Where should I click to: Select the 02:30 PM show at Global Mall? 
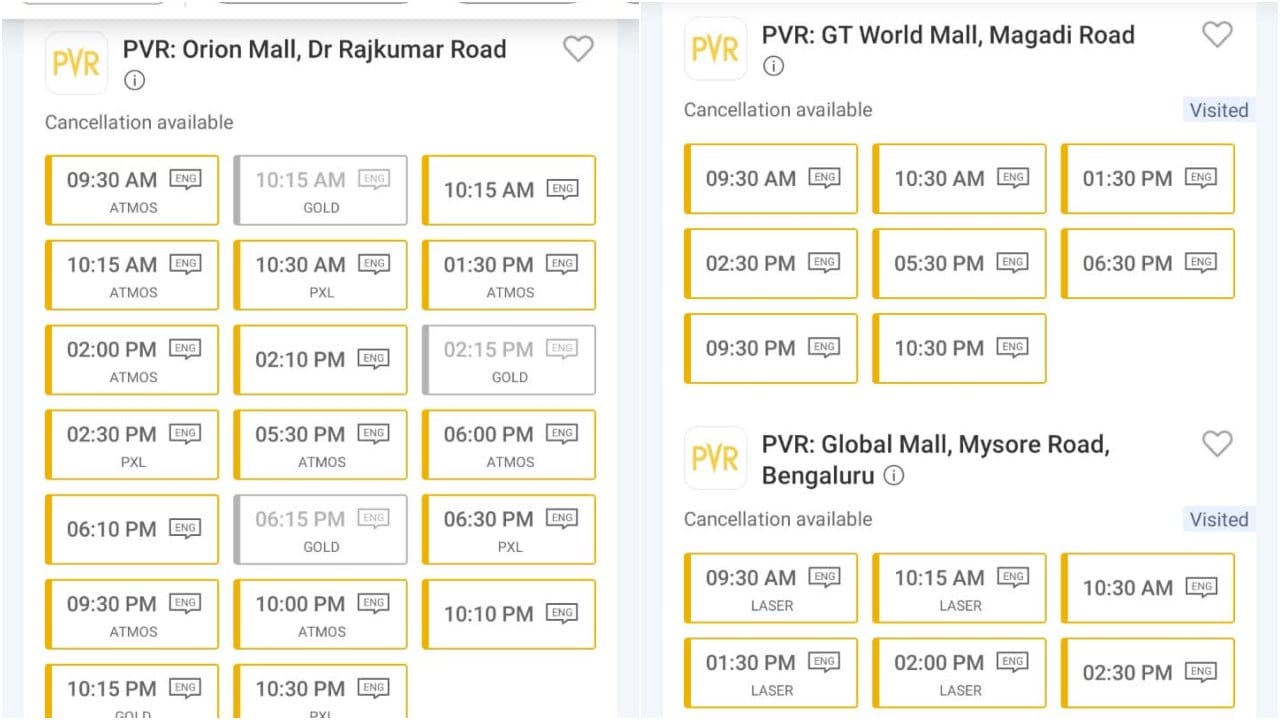click(1148, 673)
